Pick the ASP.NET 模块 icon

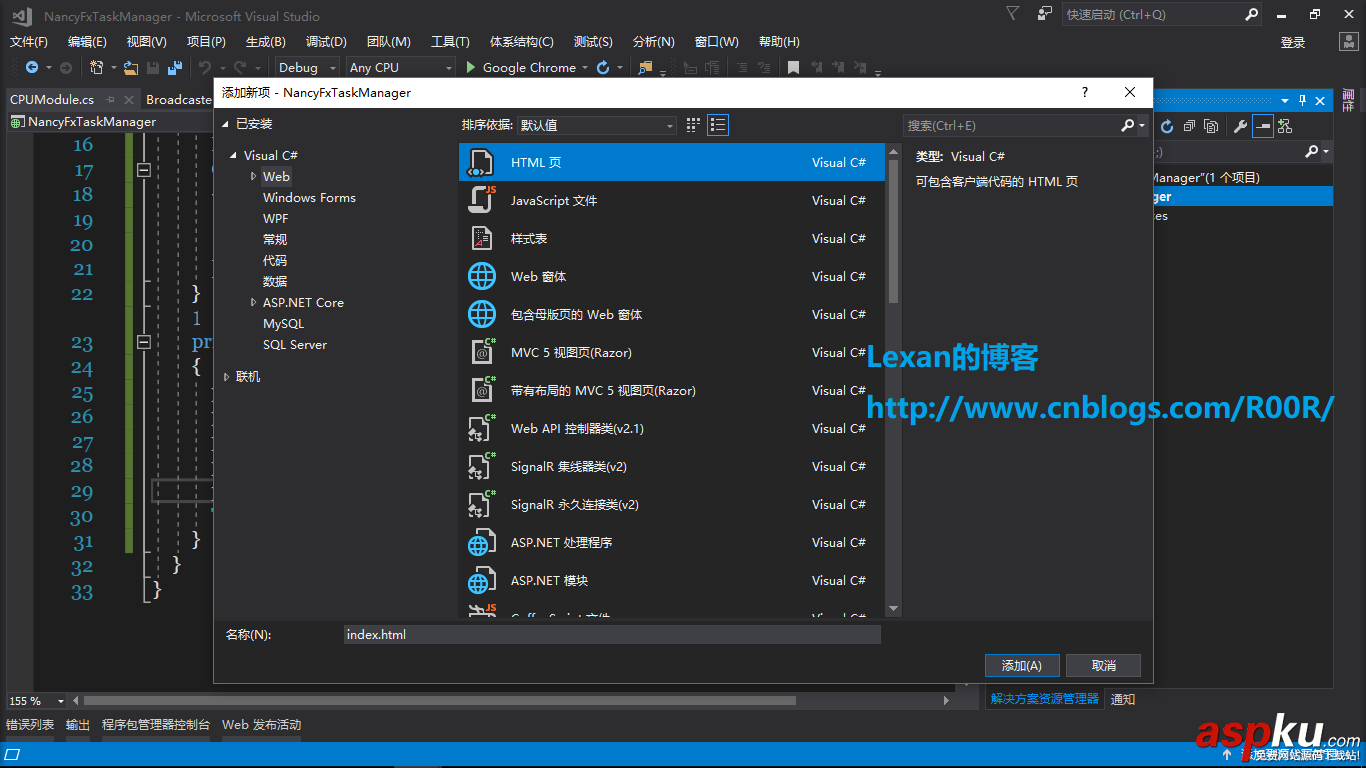[x=482, y=580]
